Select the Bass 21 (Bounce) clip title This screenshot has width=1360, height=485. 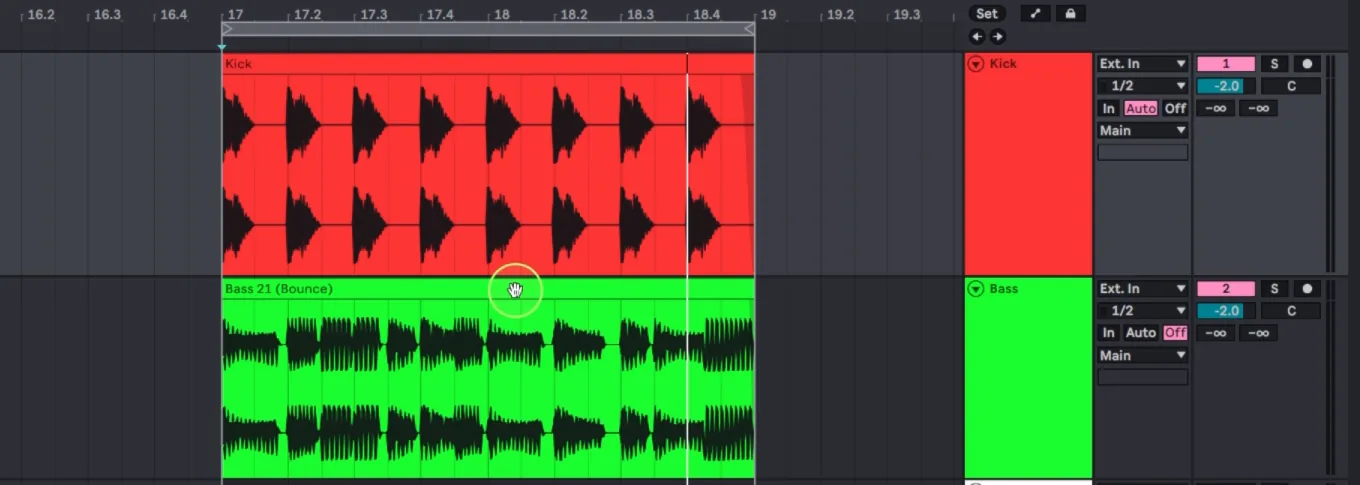(x=279, y=289)
